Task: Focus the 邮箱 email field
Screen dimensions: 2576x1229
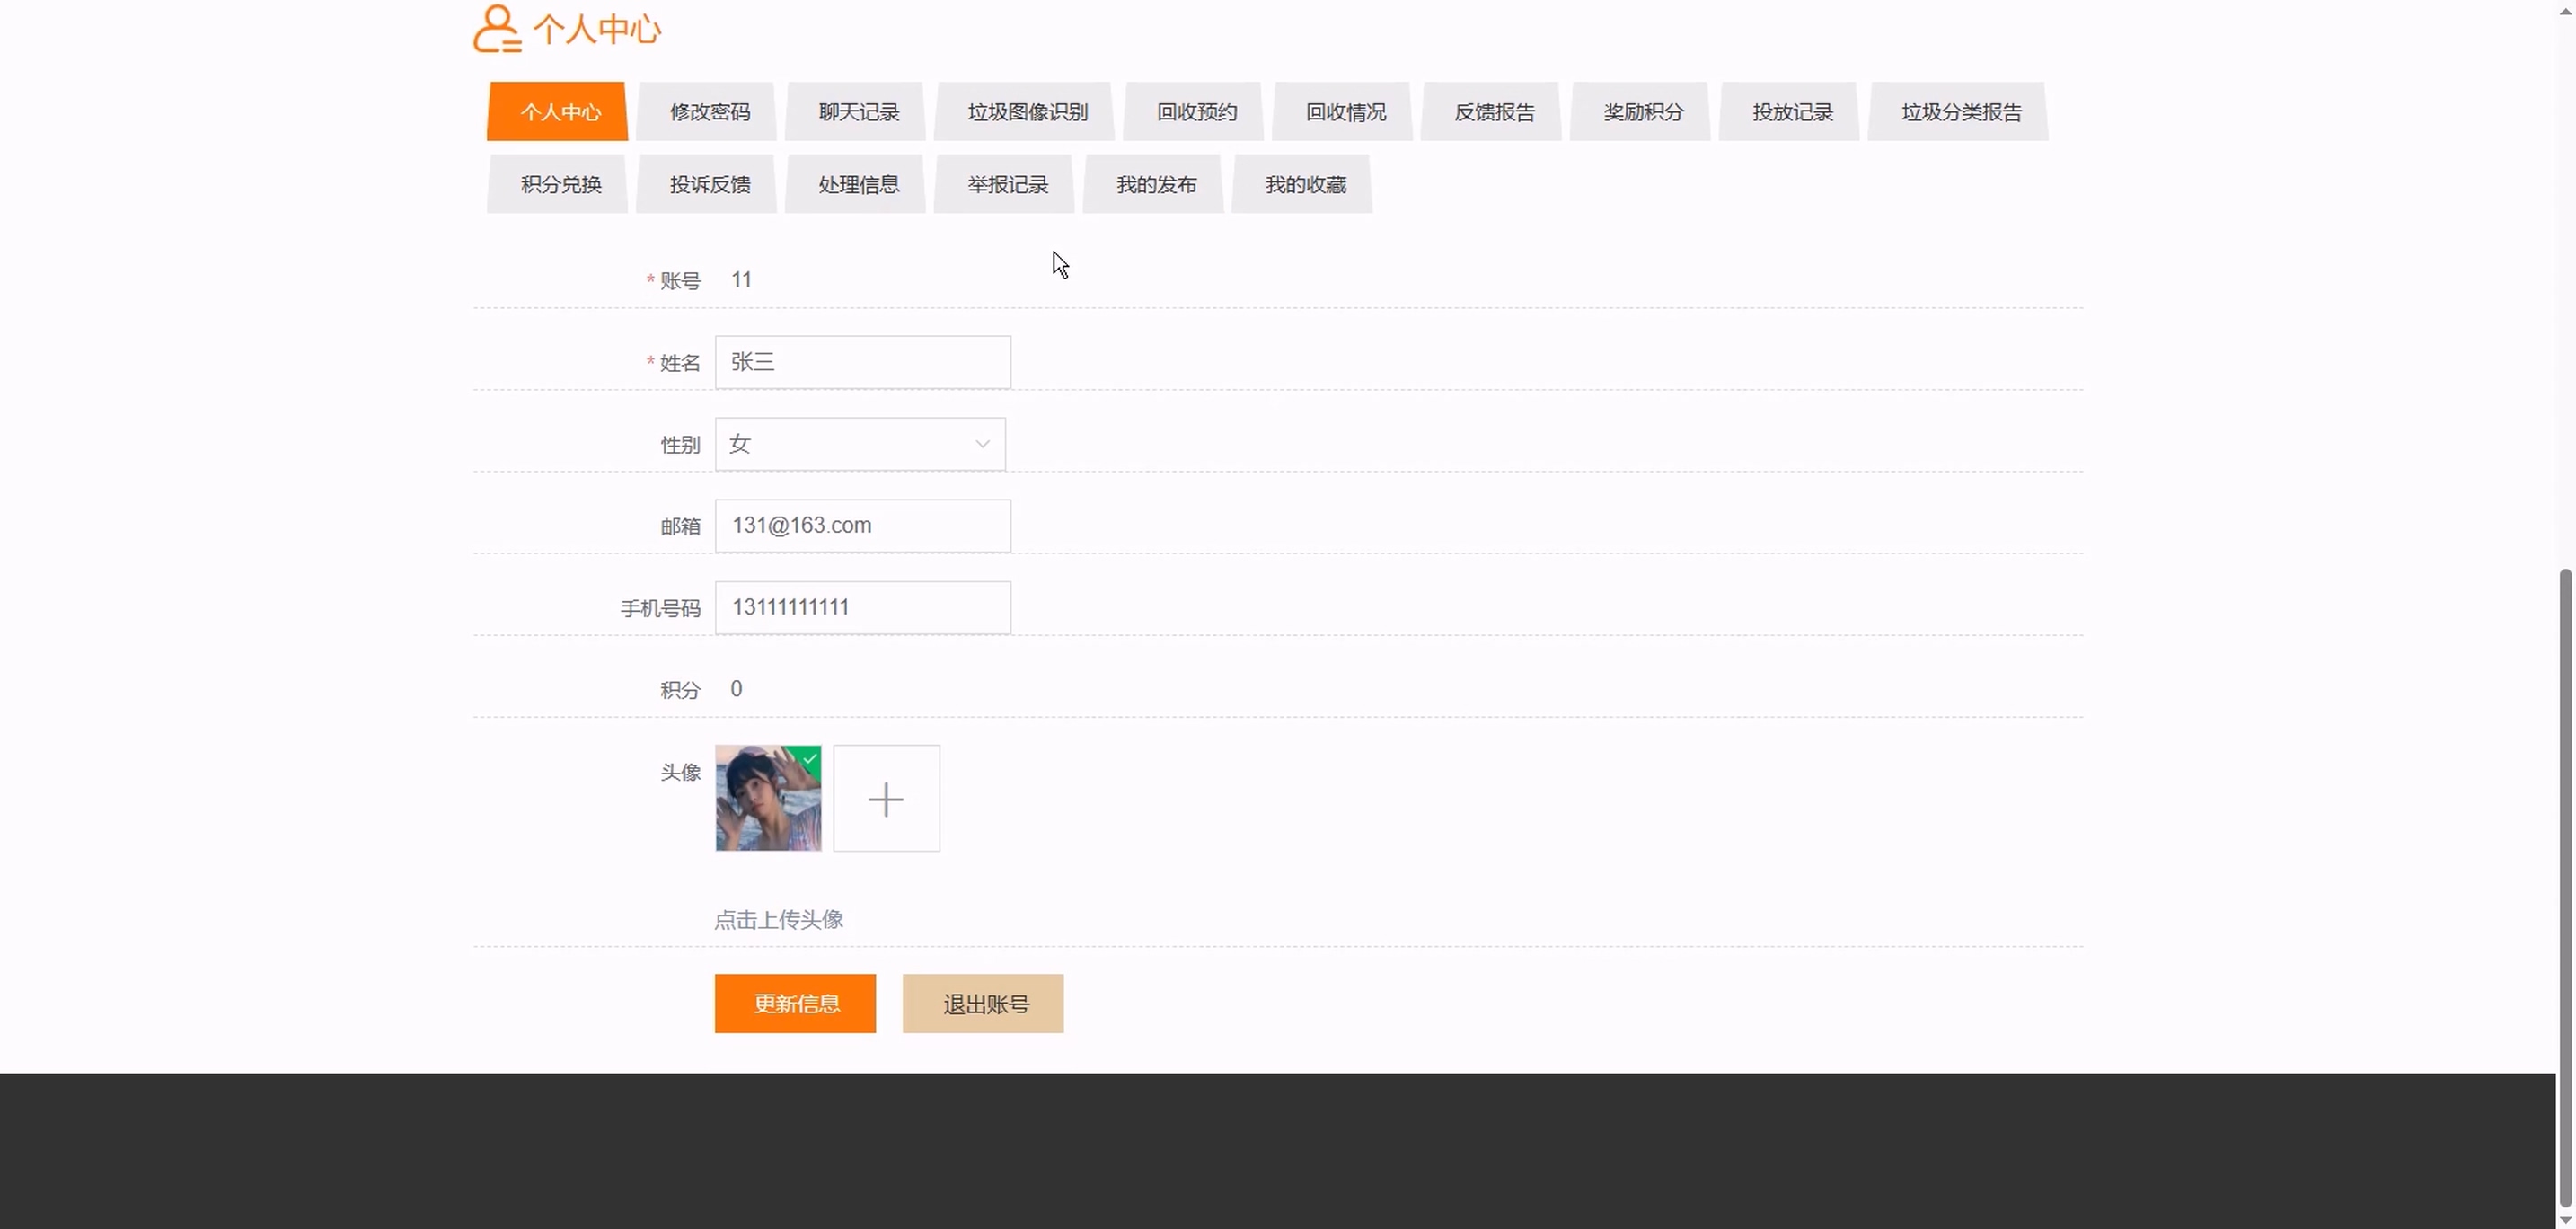Action: tap(862, 526)
